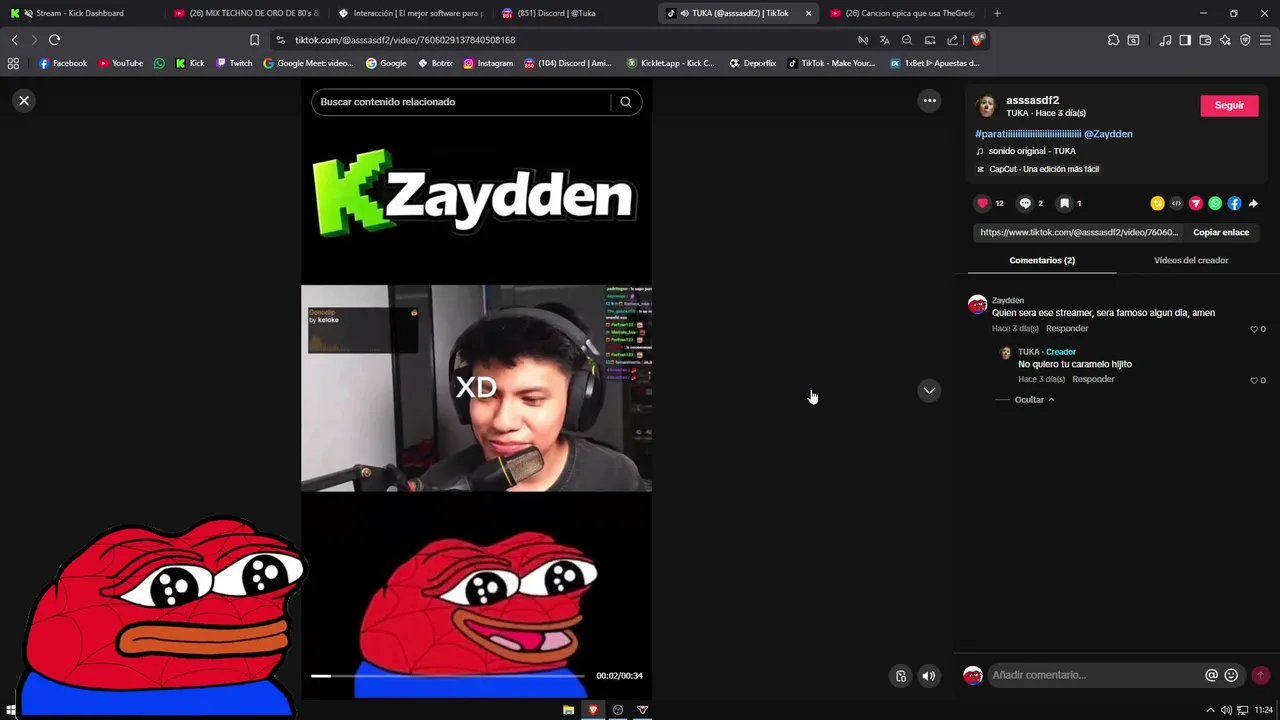Close the TikTok video viewer

pyautogui.click(x=24, y=101)
